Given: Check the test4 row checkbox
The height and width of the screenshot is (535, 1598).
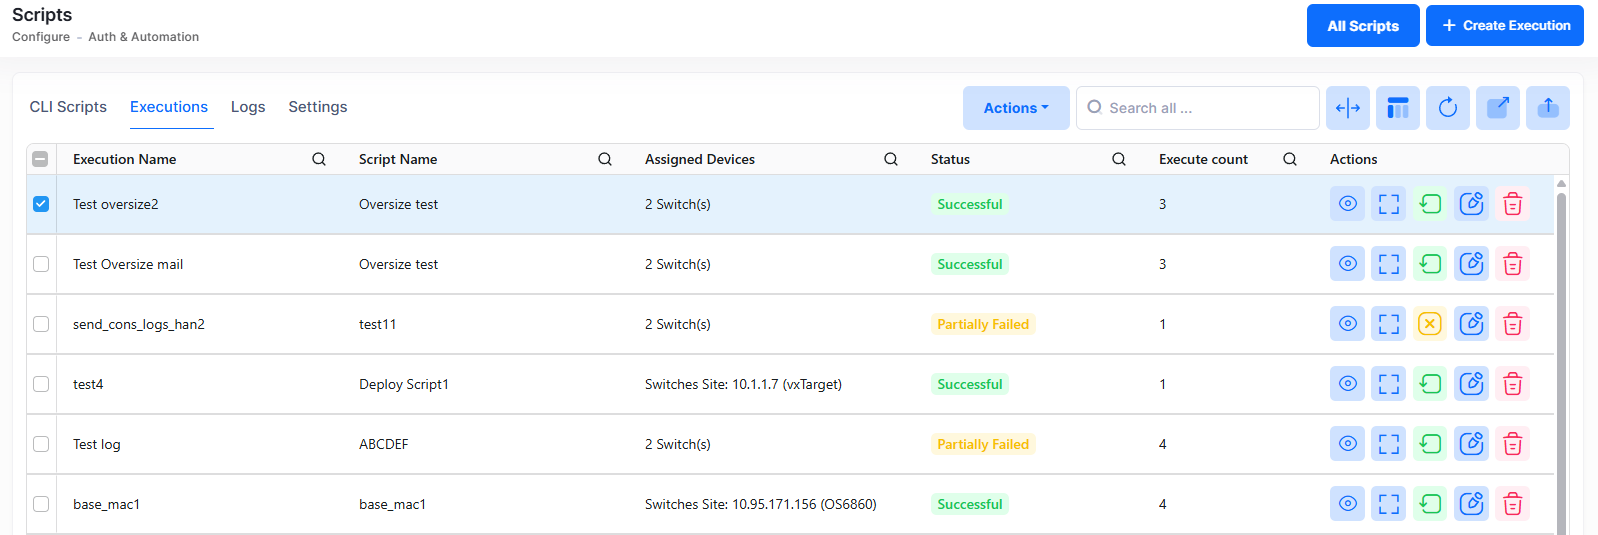Looking at the screenshot, I should point(41,384).
